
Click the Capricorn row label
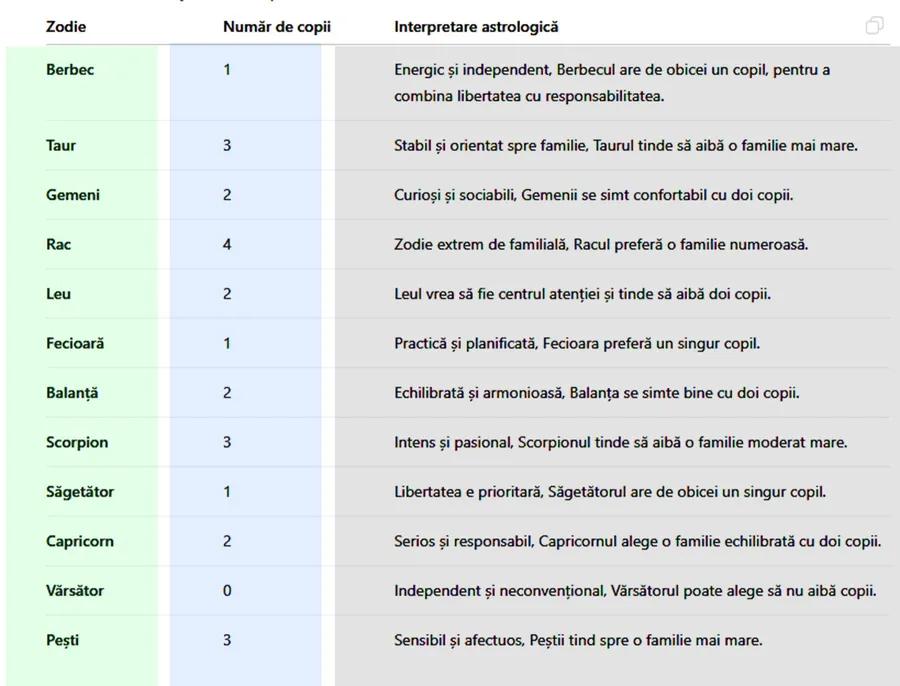80,541
